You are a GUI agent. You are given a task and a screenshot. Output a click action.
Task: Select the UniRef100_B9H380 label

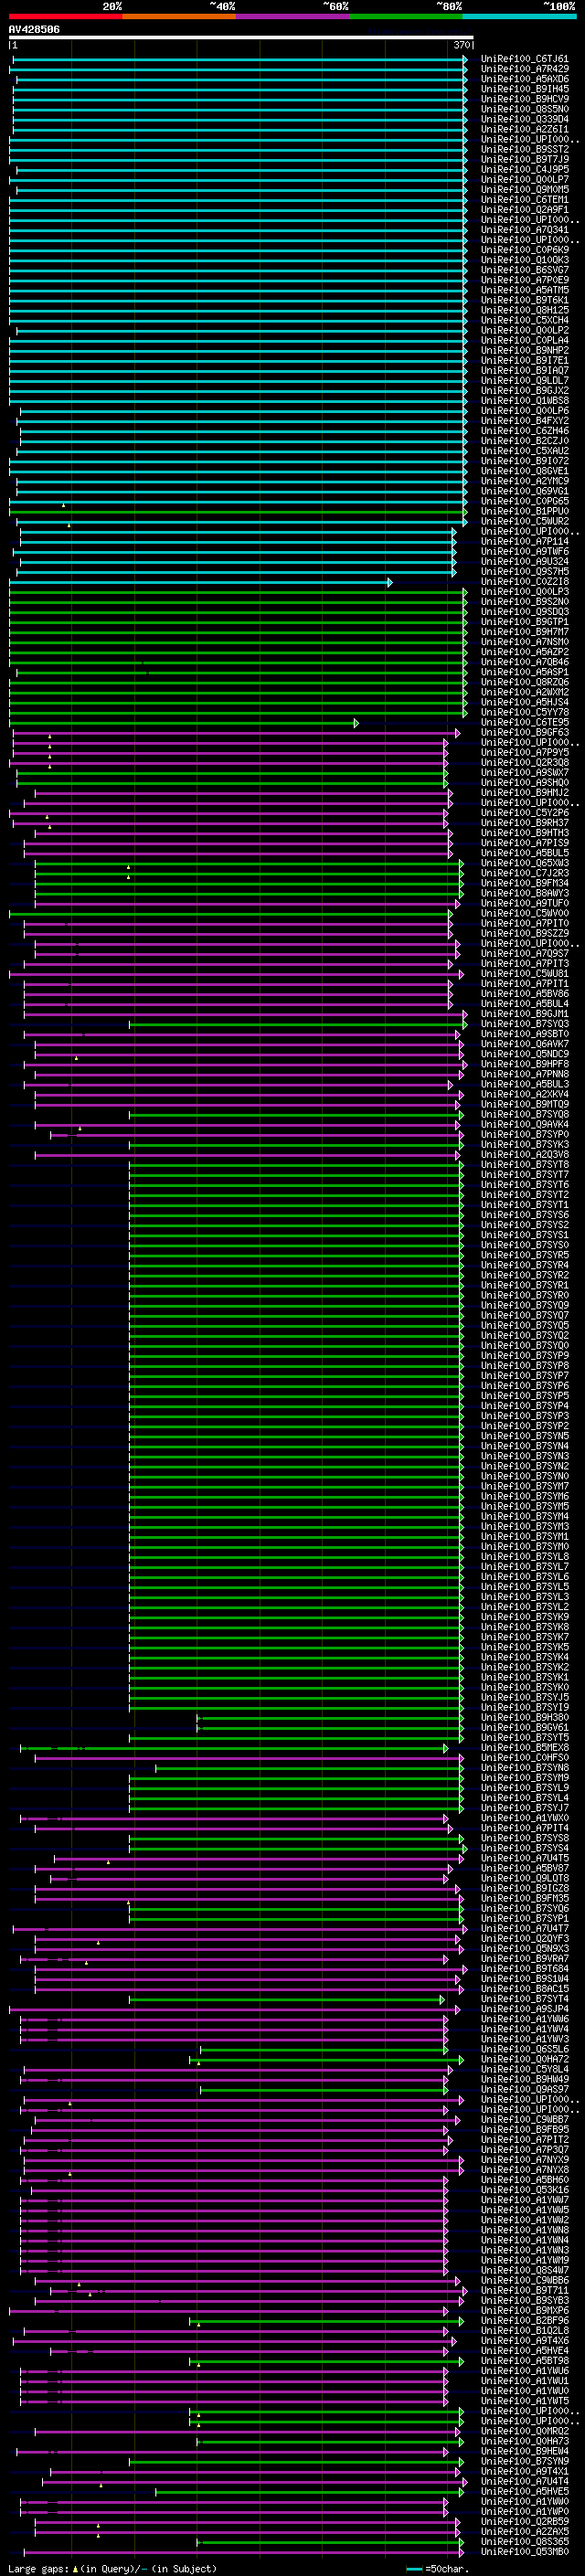(525, 1718)
